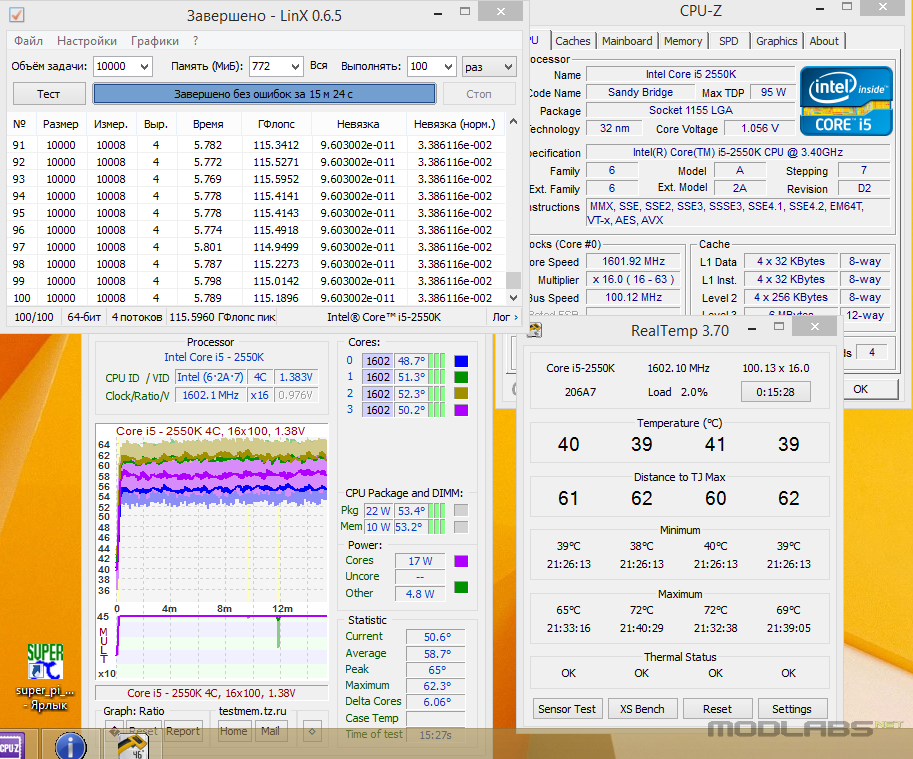Select result row number 100
Image resolution: width=913 pixels, height=759 pixels.
pyautogui.click(x=256, y=298)
